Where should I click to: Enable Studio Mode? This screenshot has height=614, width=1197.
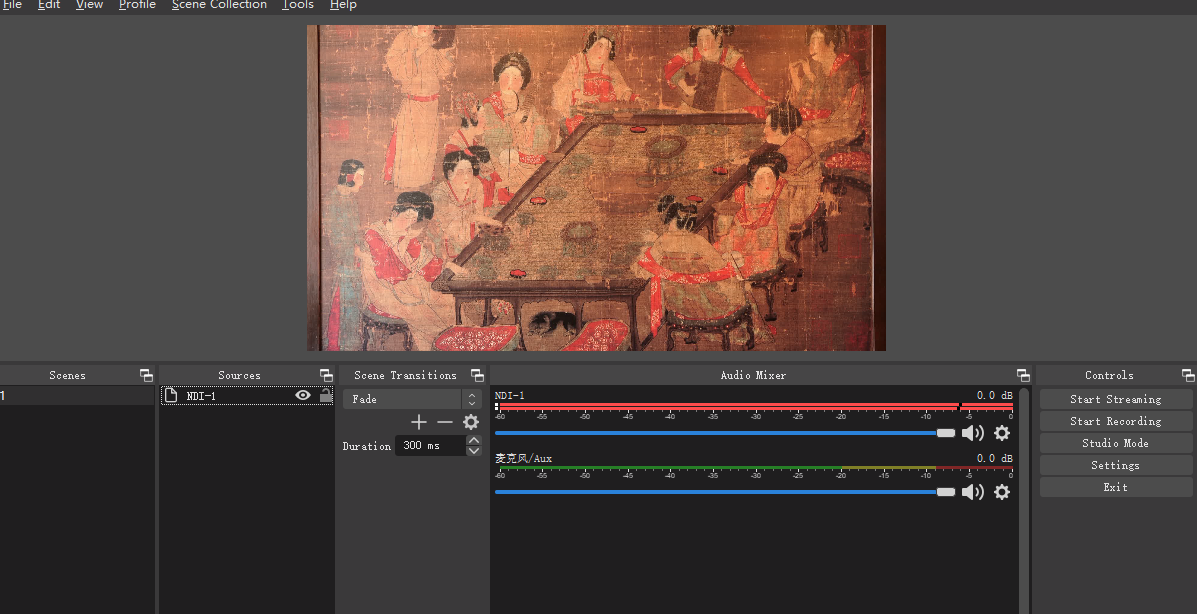pyautogui.click(x=1115, y=443)
